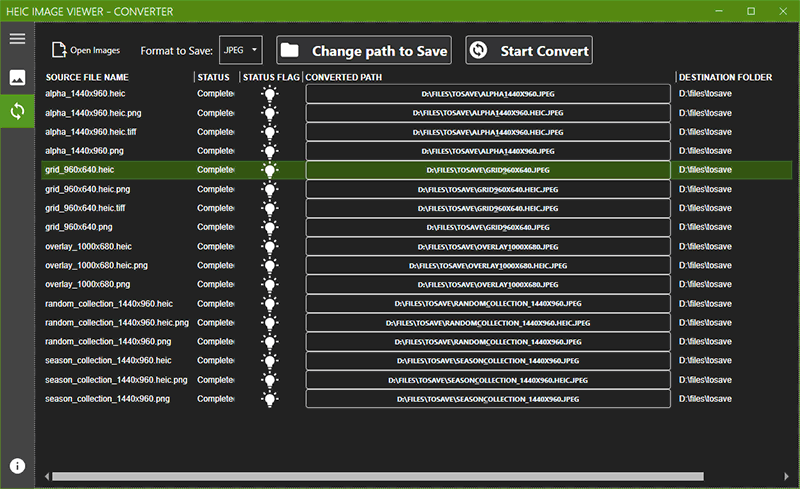The width and height of the screenshot is (800, 489).
Task: Click the Open Images file icon
Action: pyautogui.click(x=59, y=50)
